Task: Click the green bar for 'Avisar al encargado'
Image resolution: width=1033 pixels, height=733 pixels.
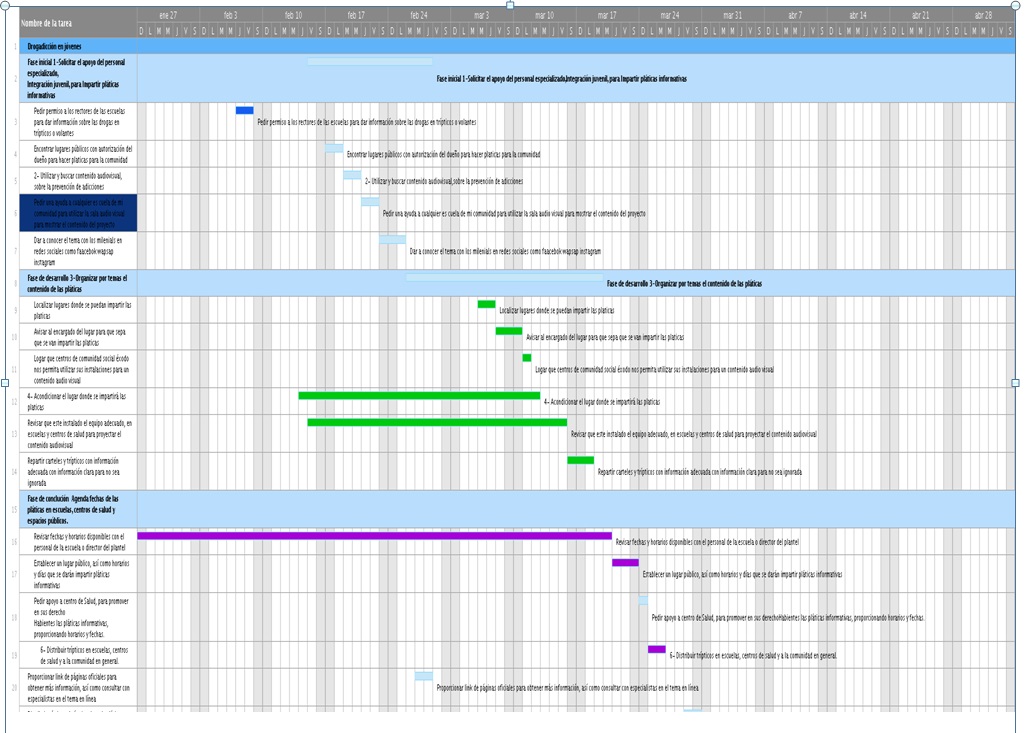Action: [509, 331]
